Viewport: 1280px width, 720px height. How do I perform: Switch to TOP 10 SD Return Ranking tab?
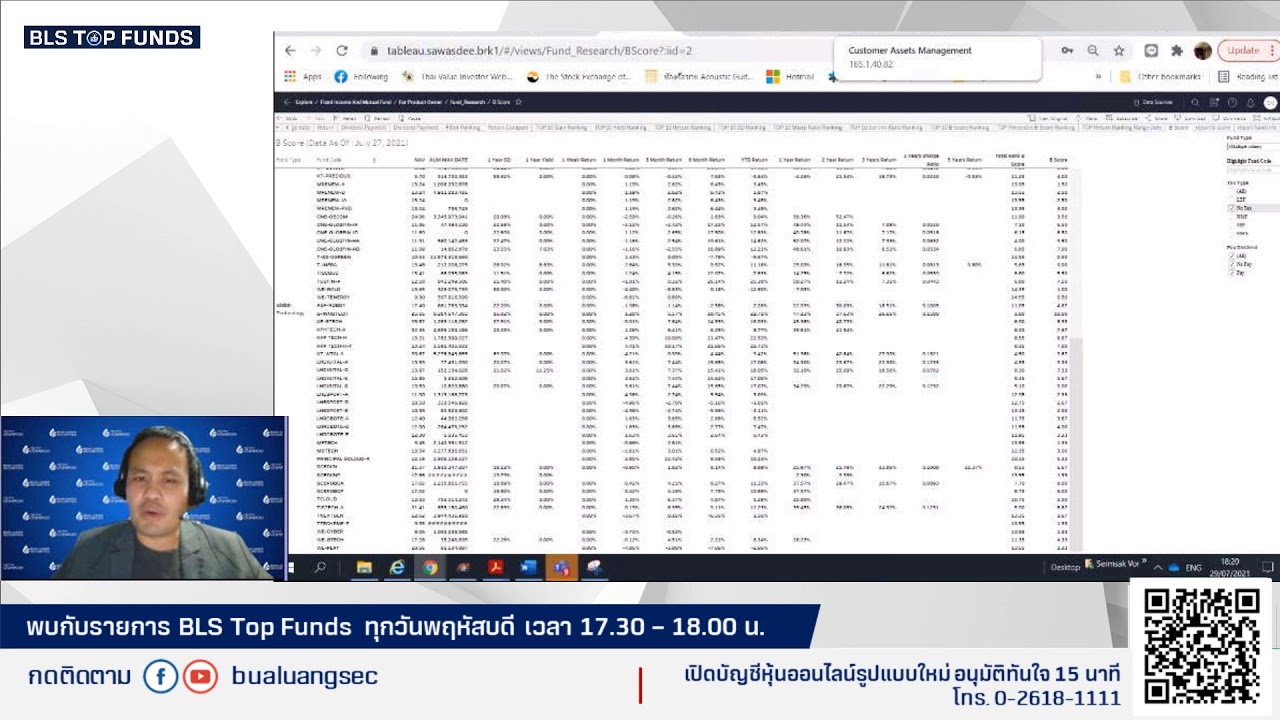[743, 128]
